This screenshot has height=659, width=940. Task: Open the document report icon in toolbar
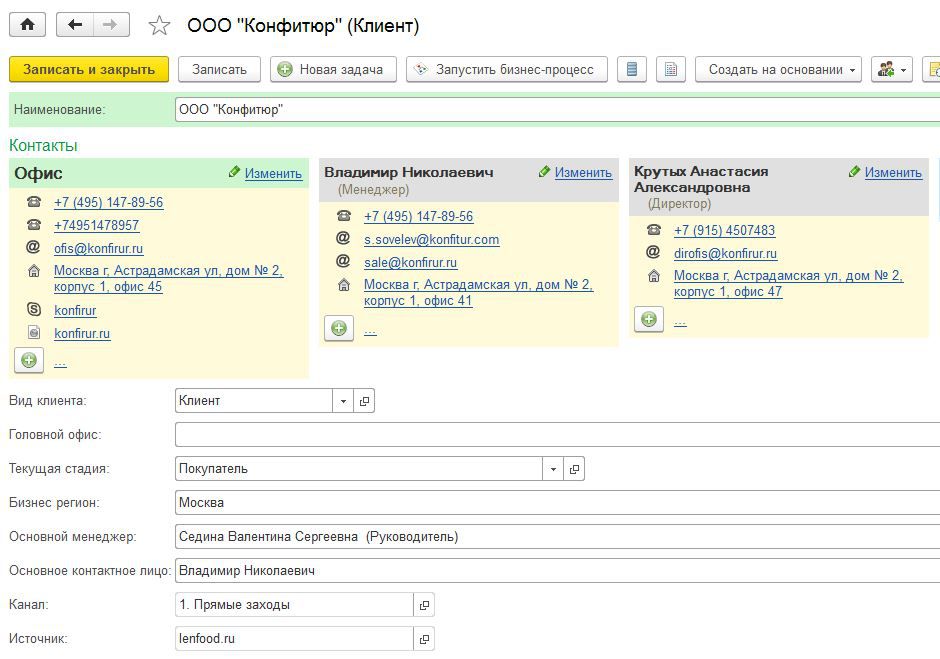point(671,69)
